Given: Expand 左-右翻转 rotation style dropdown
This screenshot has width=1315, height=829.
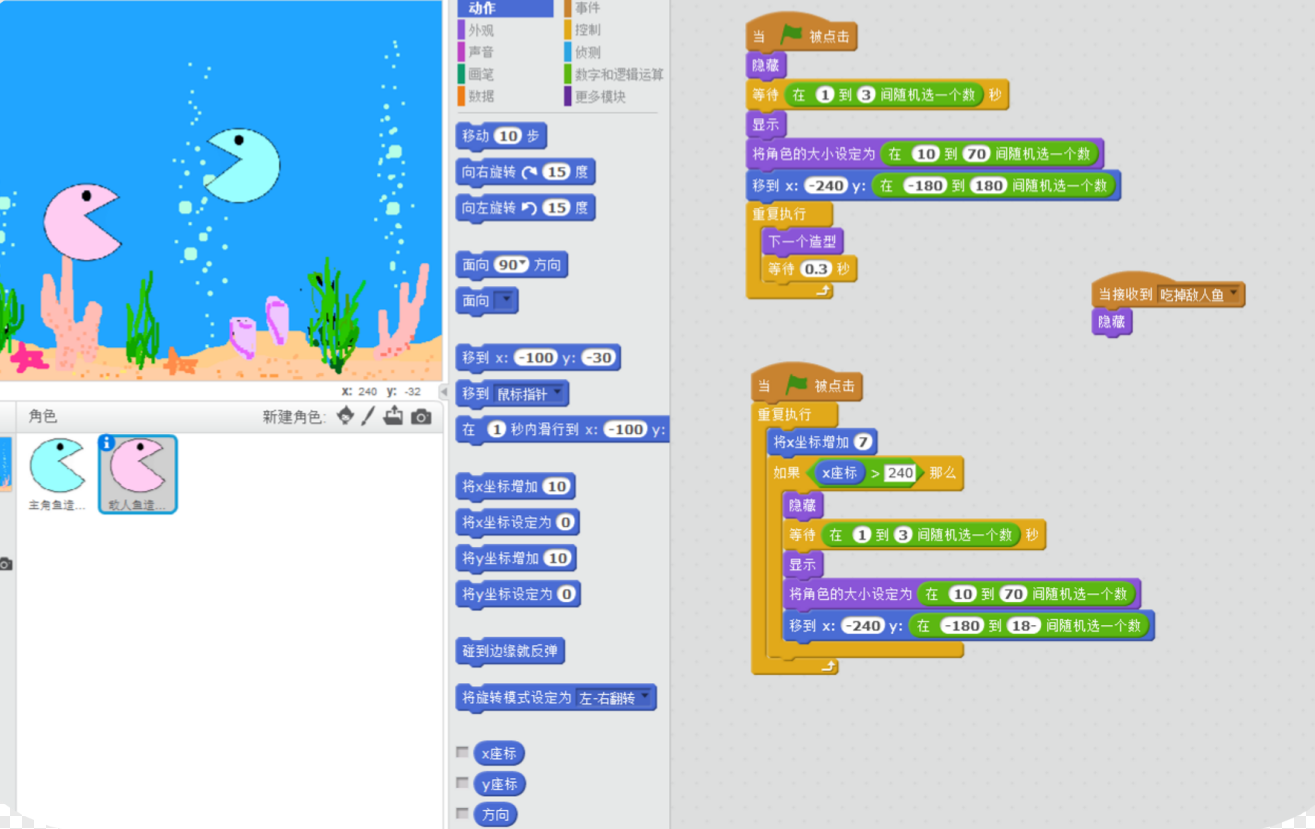Looking at the screenshot, I should point(645,697).
